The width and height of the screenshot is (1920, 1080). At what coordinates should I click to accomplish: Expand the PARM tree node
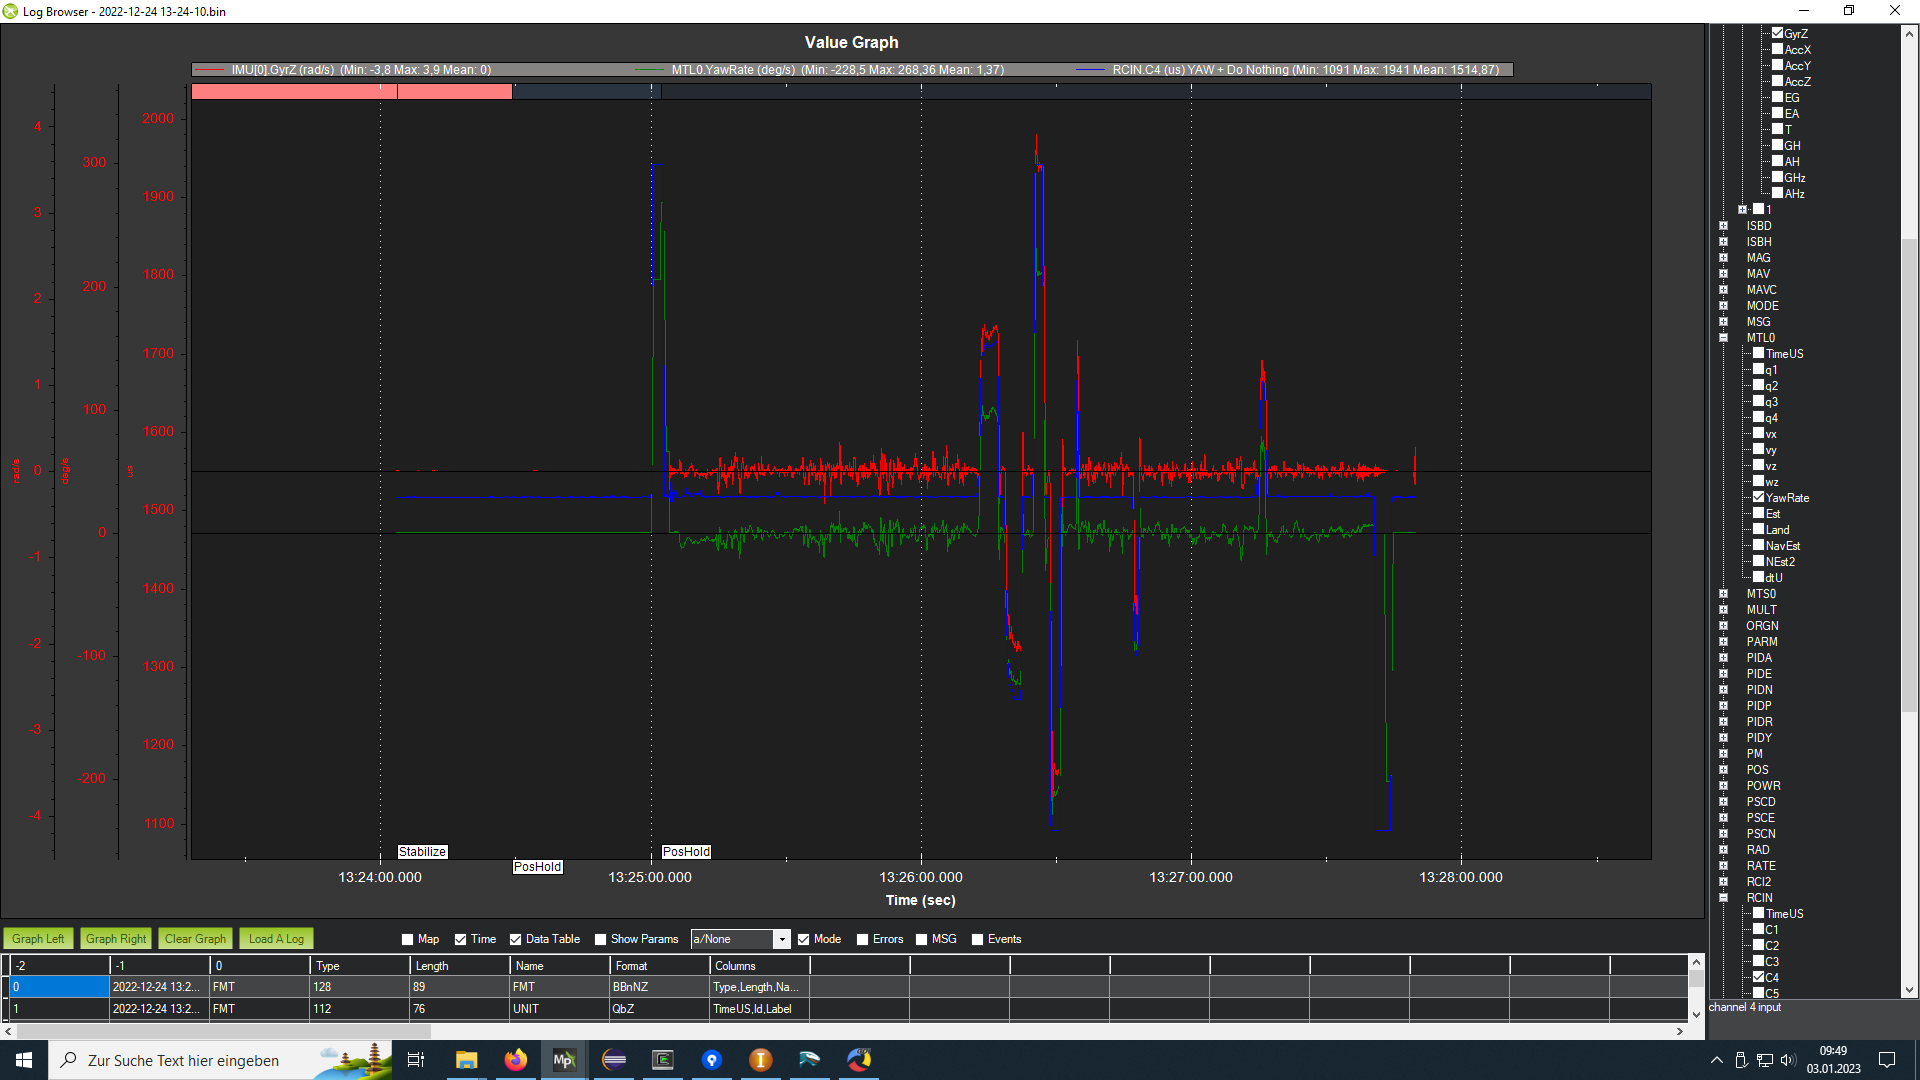(x=1724, y=641)
